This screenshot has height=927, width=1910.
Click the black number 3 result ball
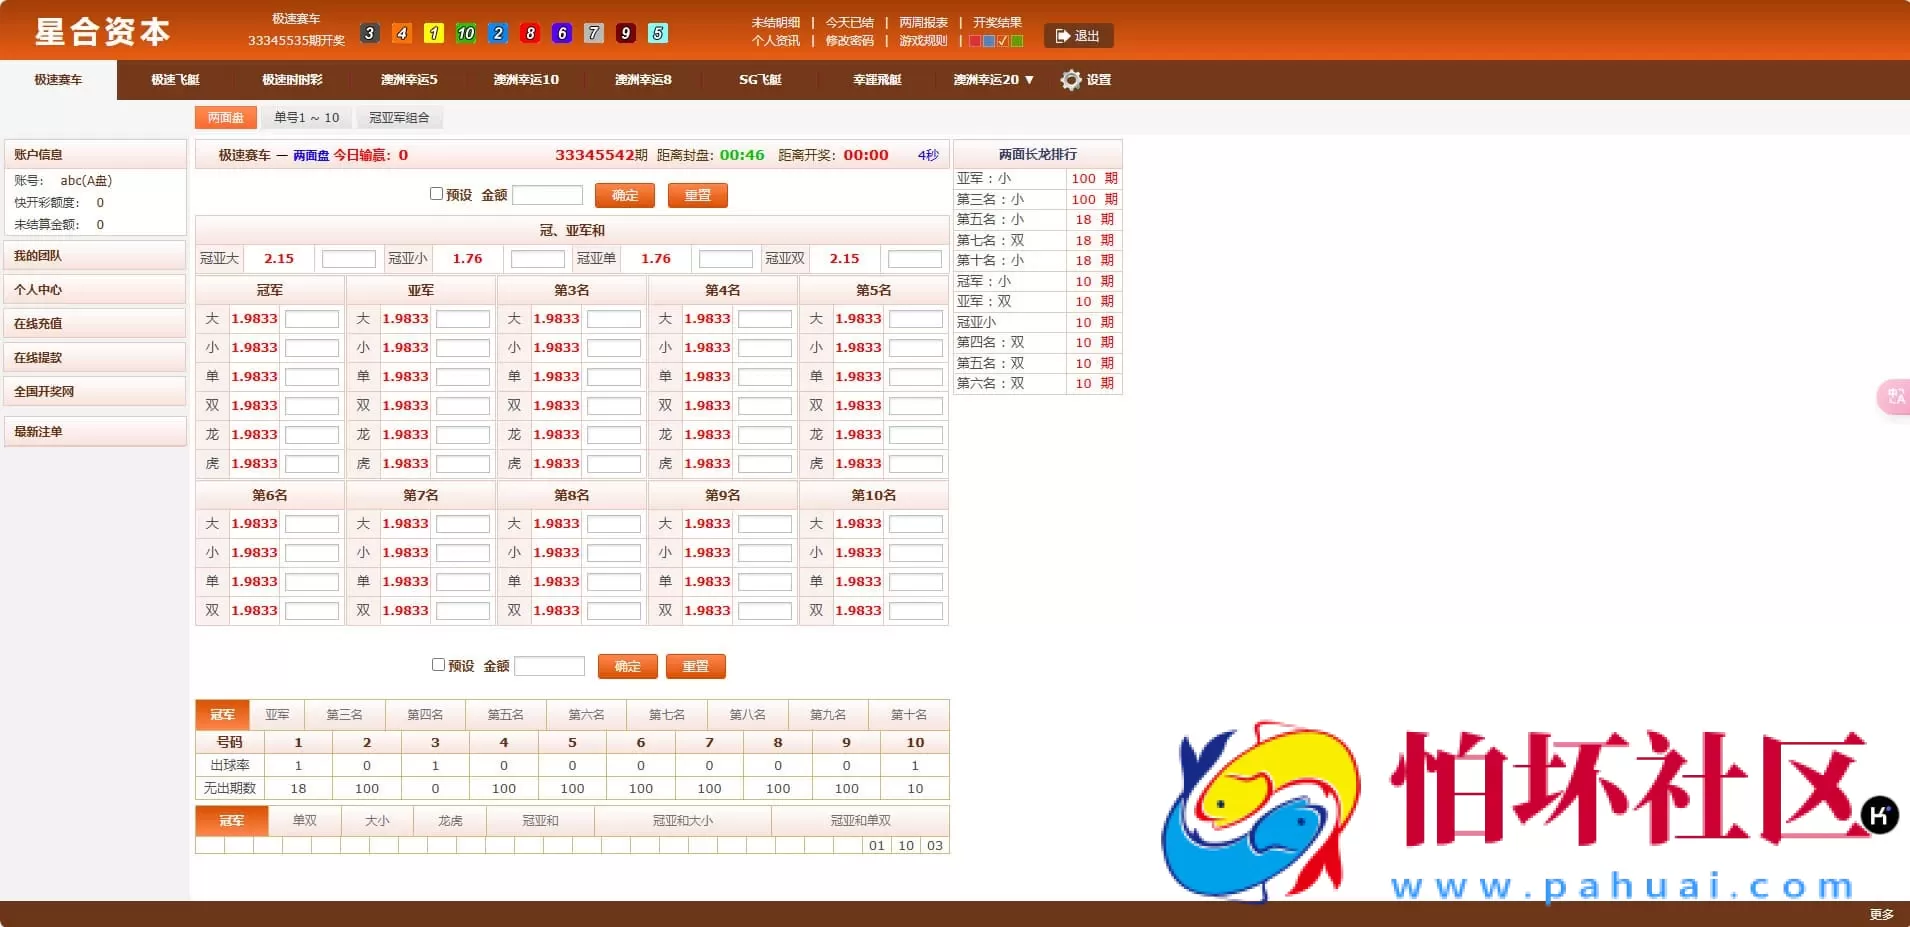click(x=370, y=33)
